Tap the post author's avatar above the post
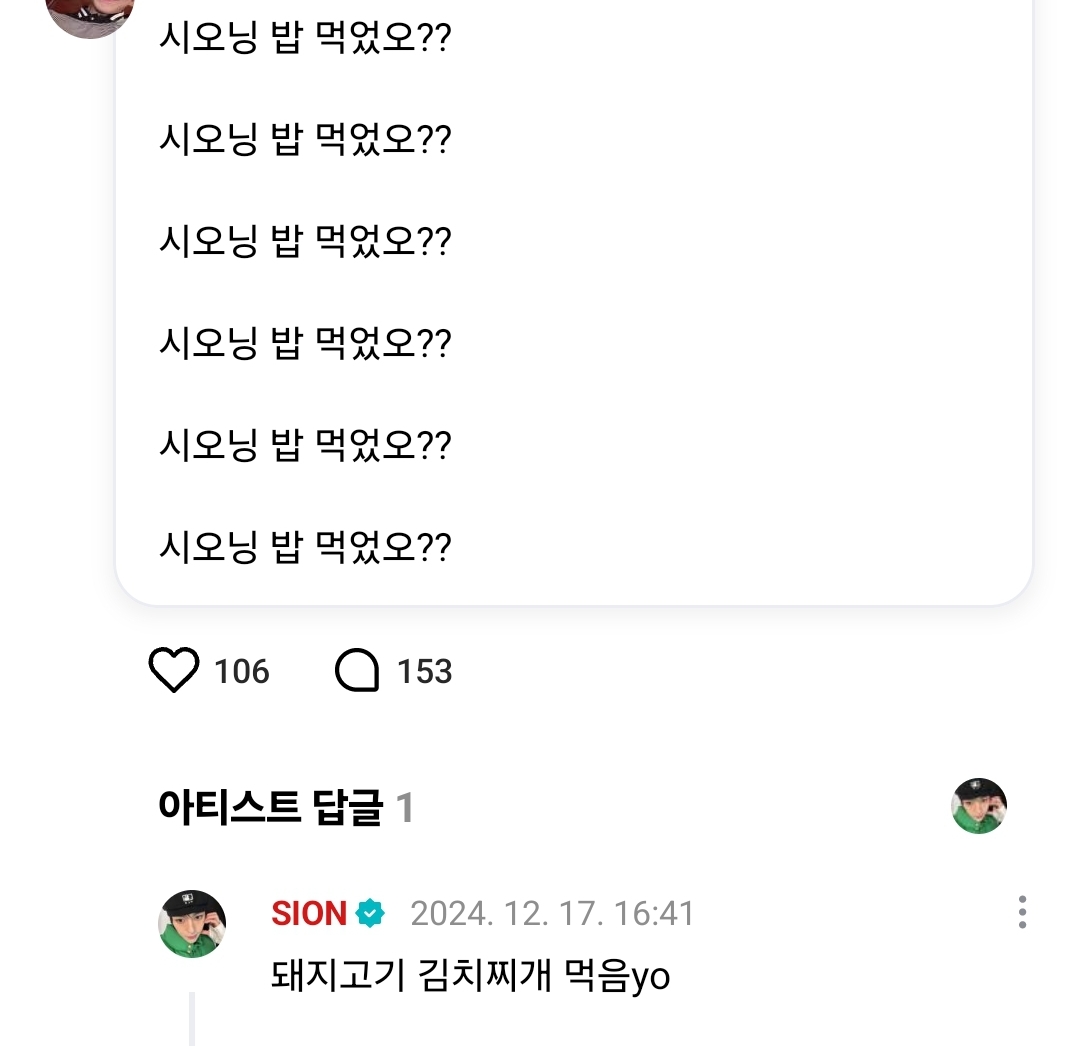This screenshot has height=1046, width=1080. [x=90, y=12]
